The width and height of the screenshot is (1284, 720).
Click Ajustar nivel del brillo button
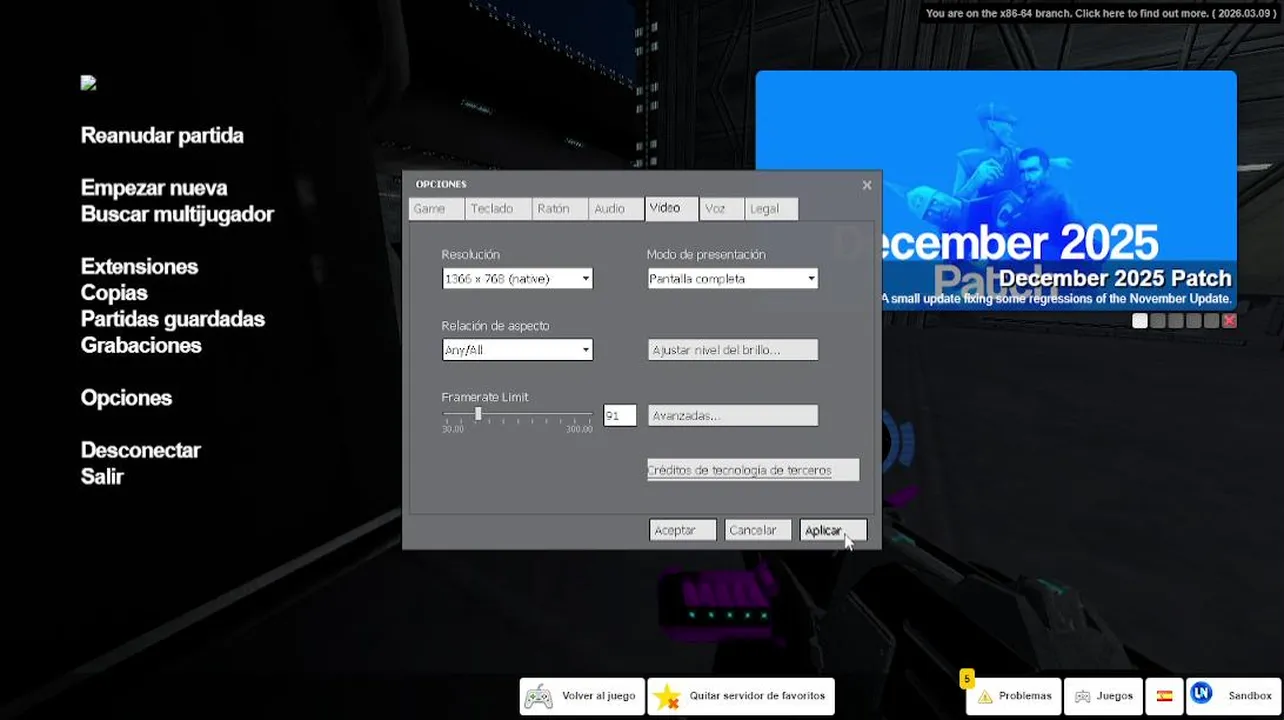point(732,350)
